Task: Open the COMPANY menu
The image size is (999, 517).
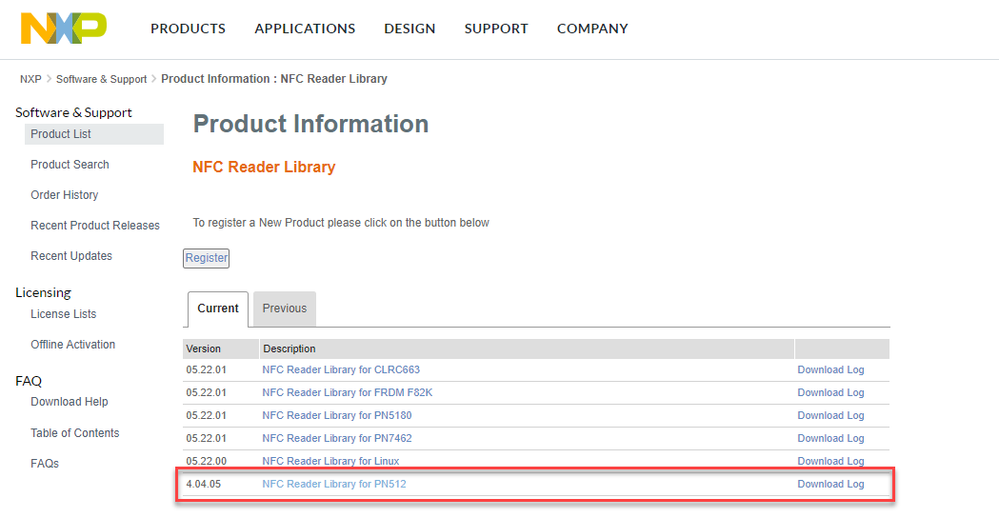Action: pos(592,29)
